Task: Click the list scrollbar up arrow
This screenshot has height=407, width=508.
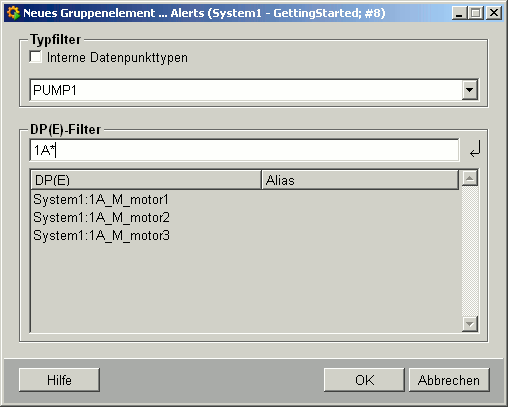Action: tap(470, 178)
